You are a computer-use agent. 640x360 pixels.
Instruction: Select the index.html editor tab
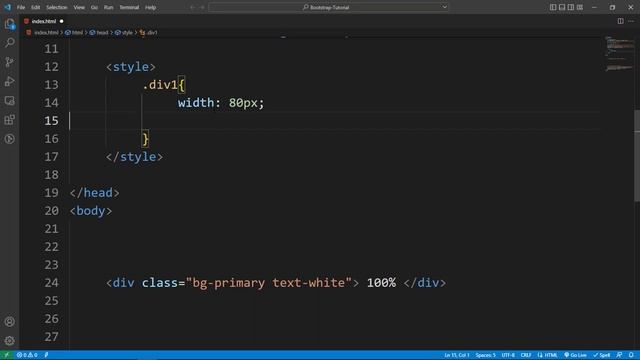[44, 21]
